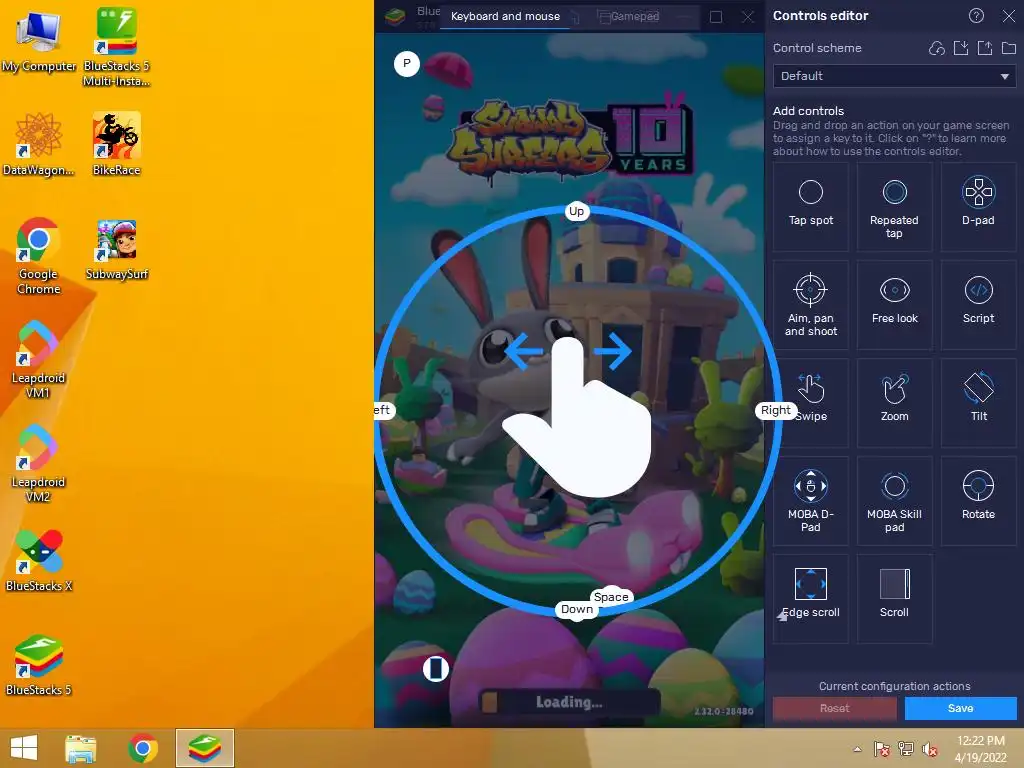Open the Controls editor help icon

(x=976, y=16)
